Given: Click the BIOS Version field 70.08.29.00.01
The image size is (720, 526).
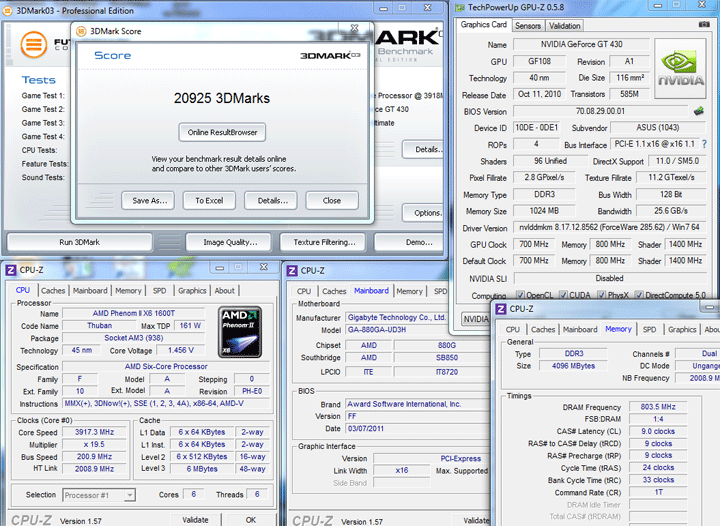Looking at the screenshot, I should click(600, 111).
